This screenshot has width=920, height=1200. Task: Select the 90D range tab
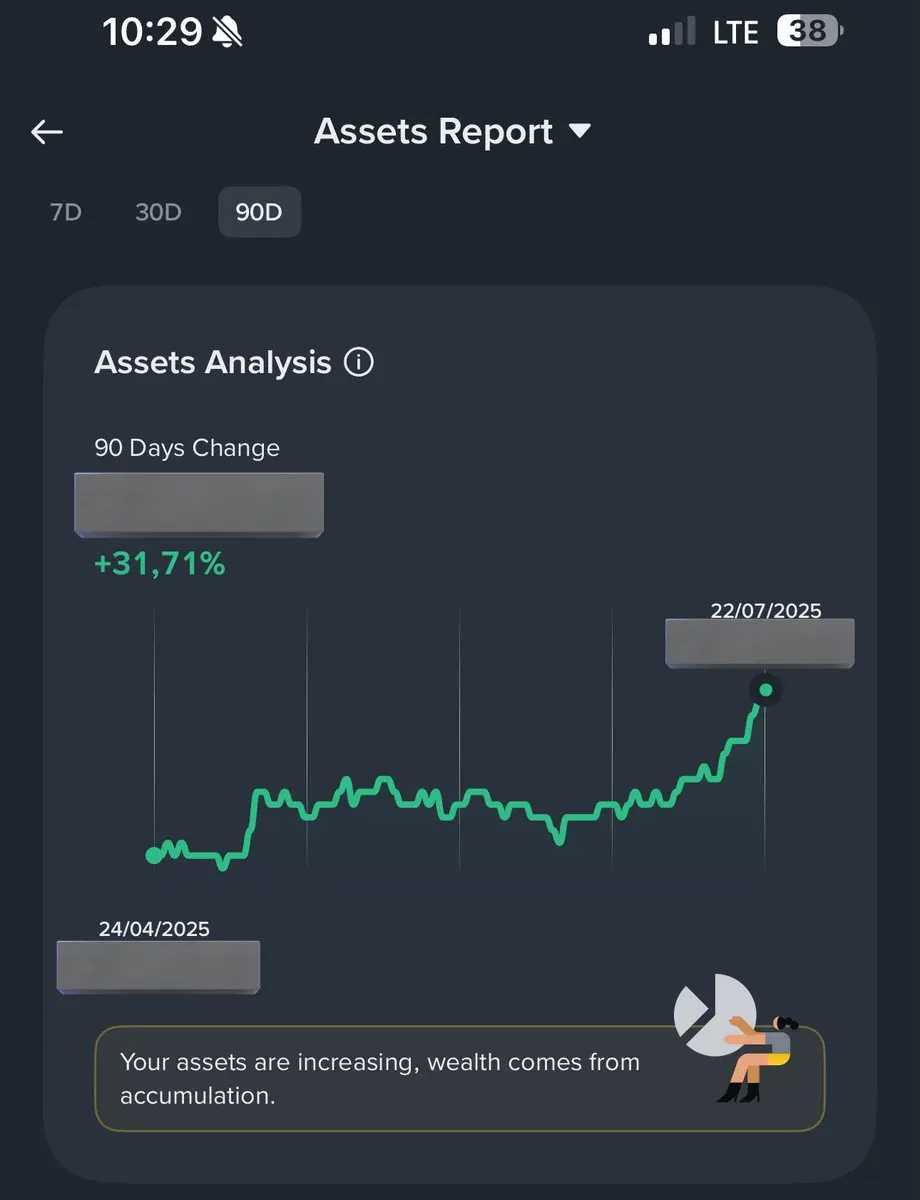click(x=259, y=212)
